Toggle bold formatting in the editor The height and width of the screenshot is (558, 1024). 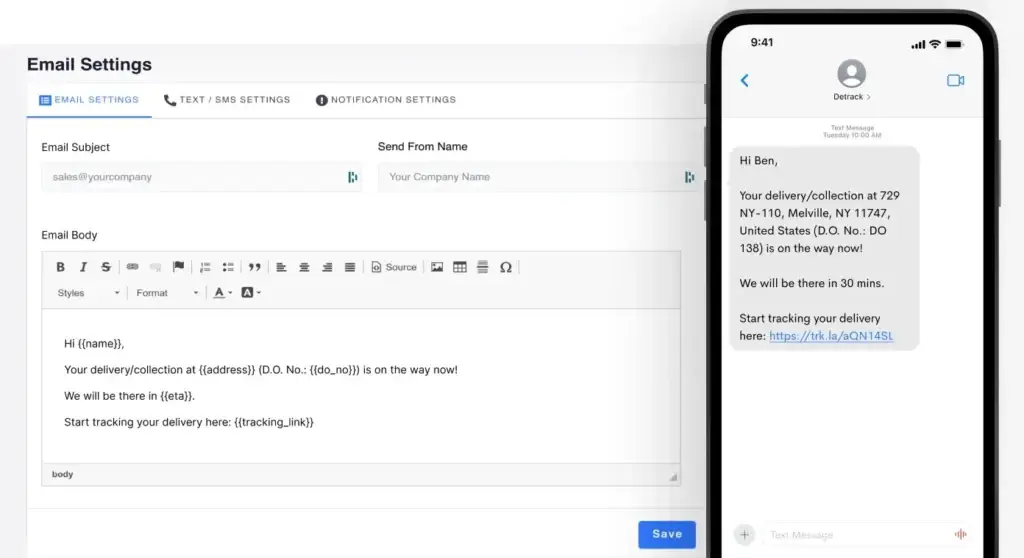point(60,267)
